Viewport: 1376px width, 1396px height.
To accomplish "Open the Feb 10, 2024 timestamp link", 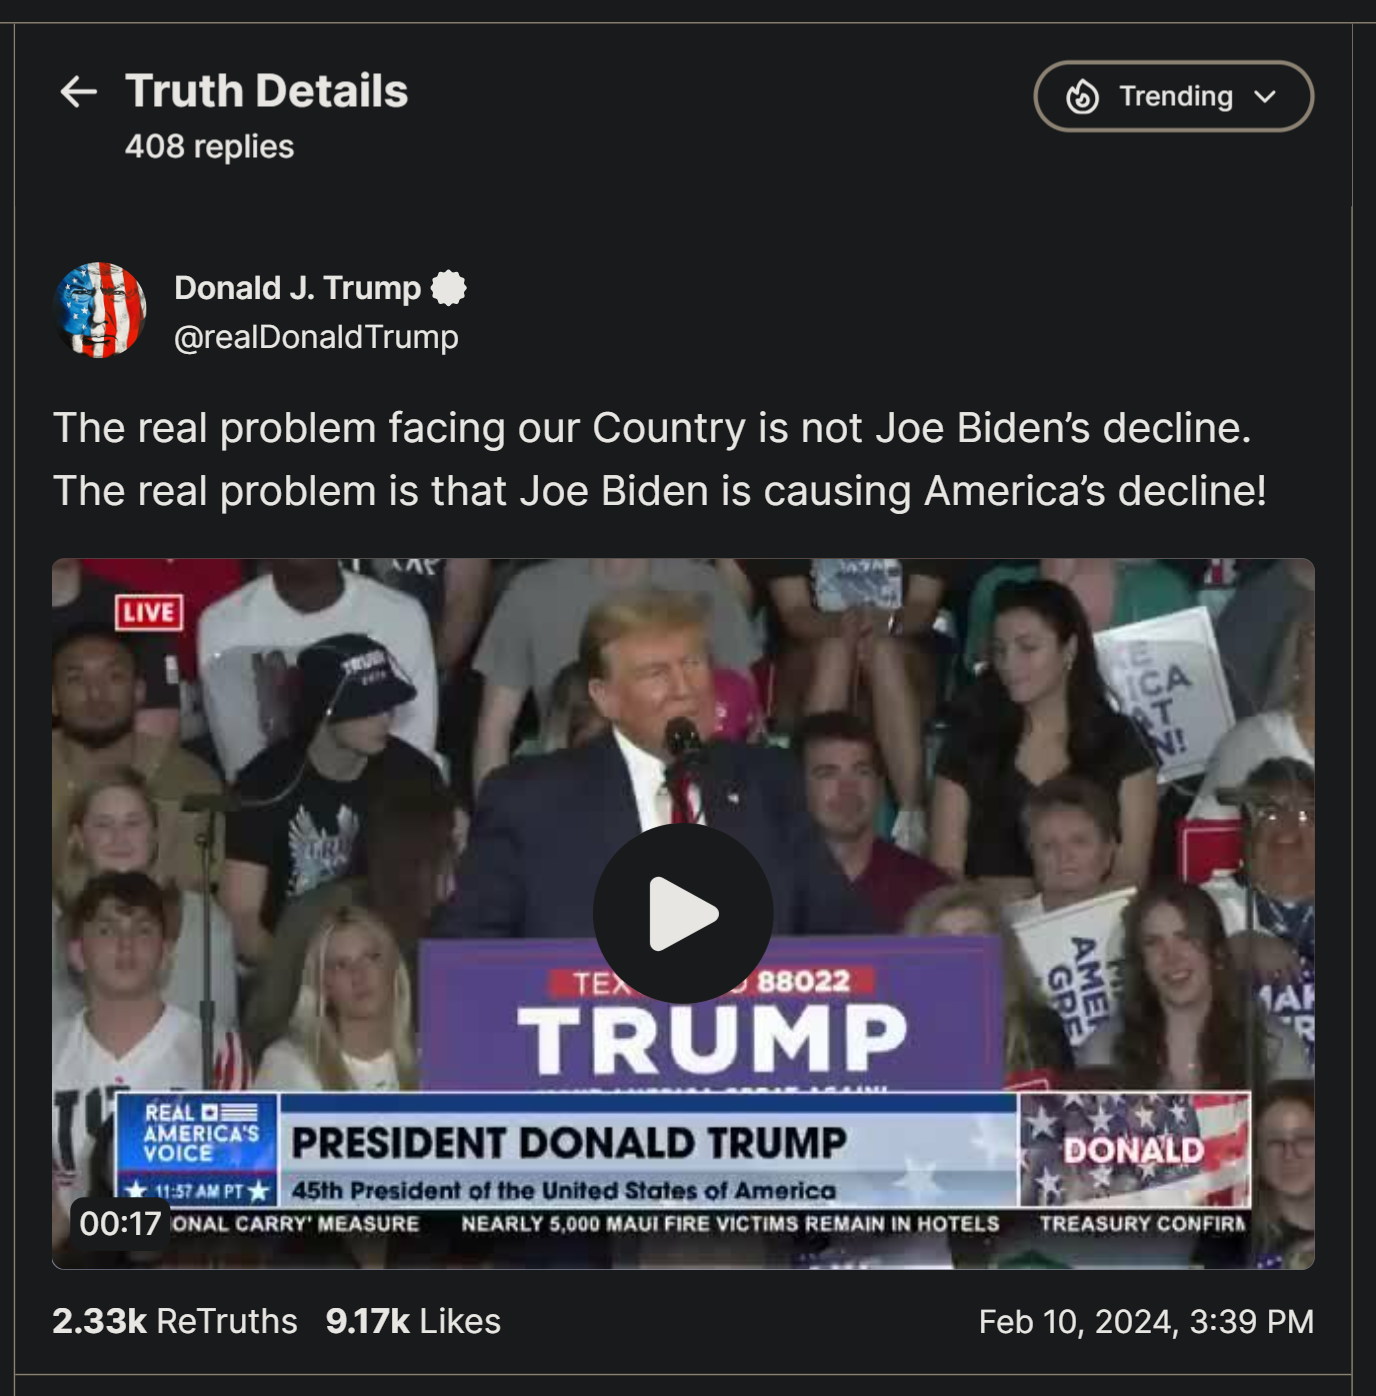I will [x=1146, y=1322].
